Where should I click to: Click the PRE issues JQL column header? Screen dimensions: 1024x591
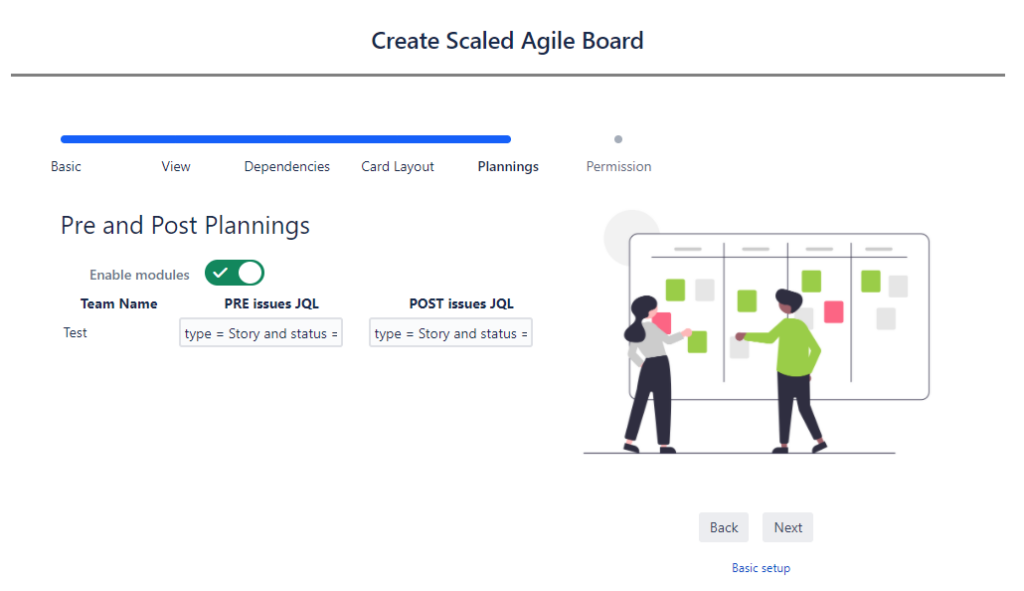[271, 304]
